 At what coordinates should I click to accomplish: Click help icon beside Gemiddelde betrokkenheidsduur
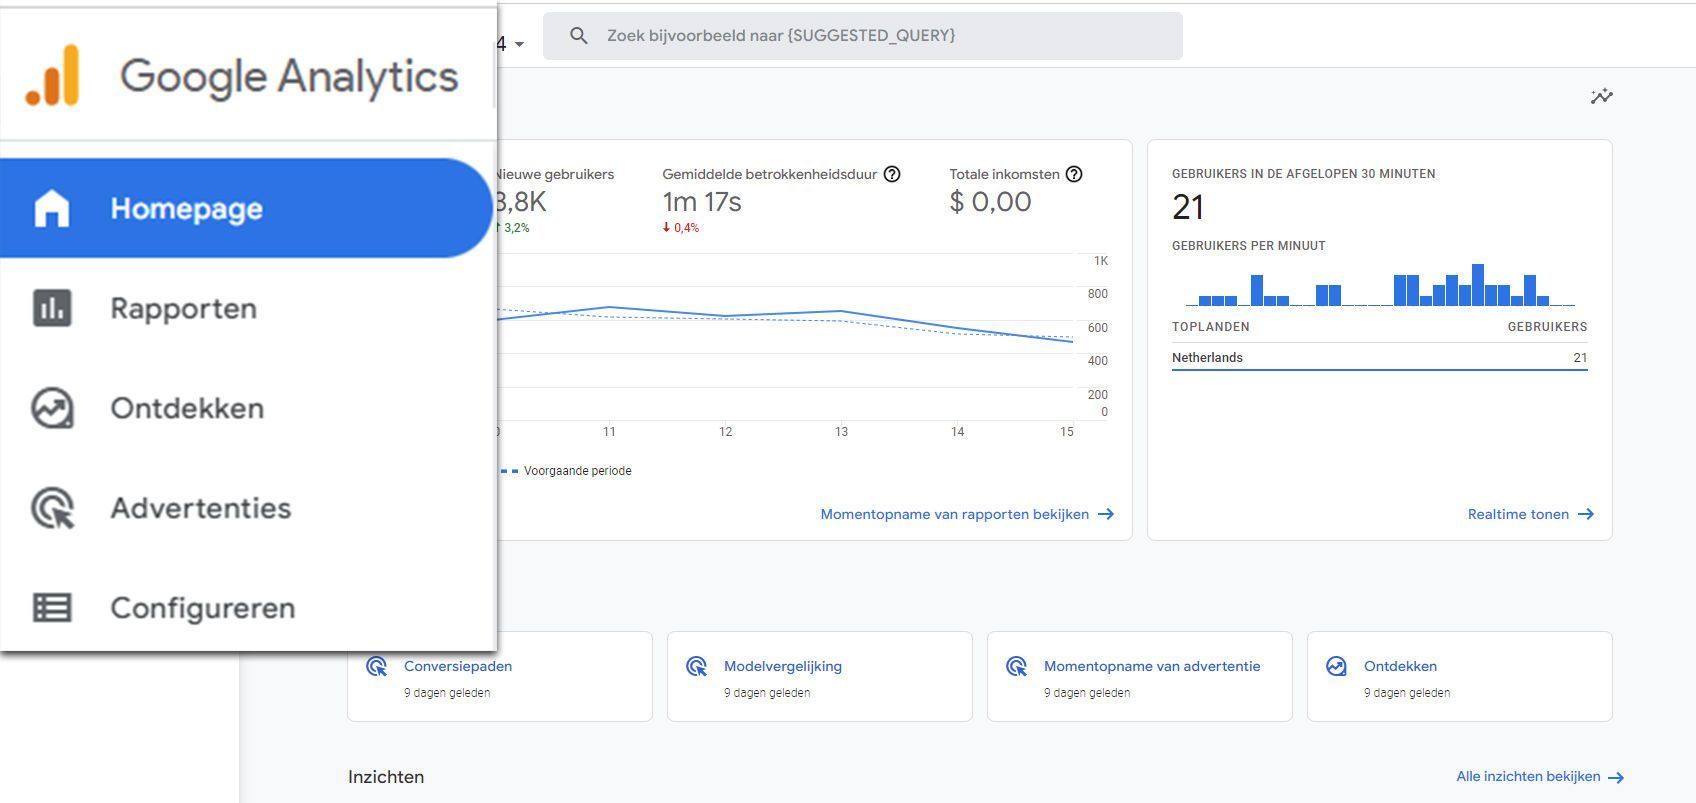pos(892,174)
